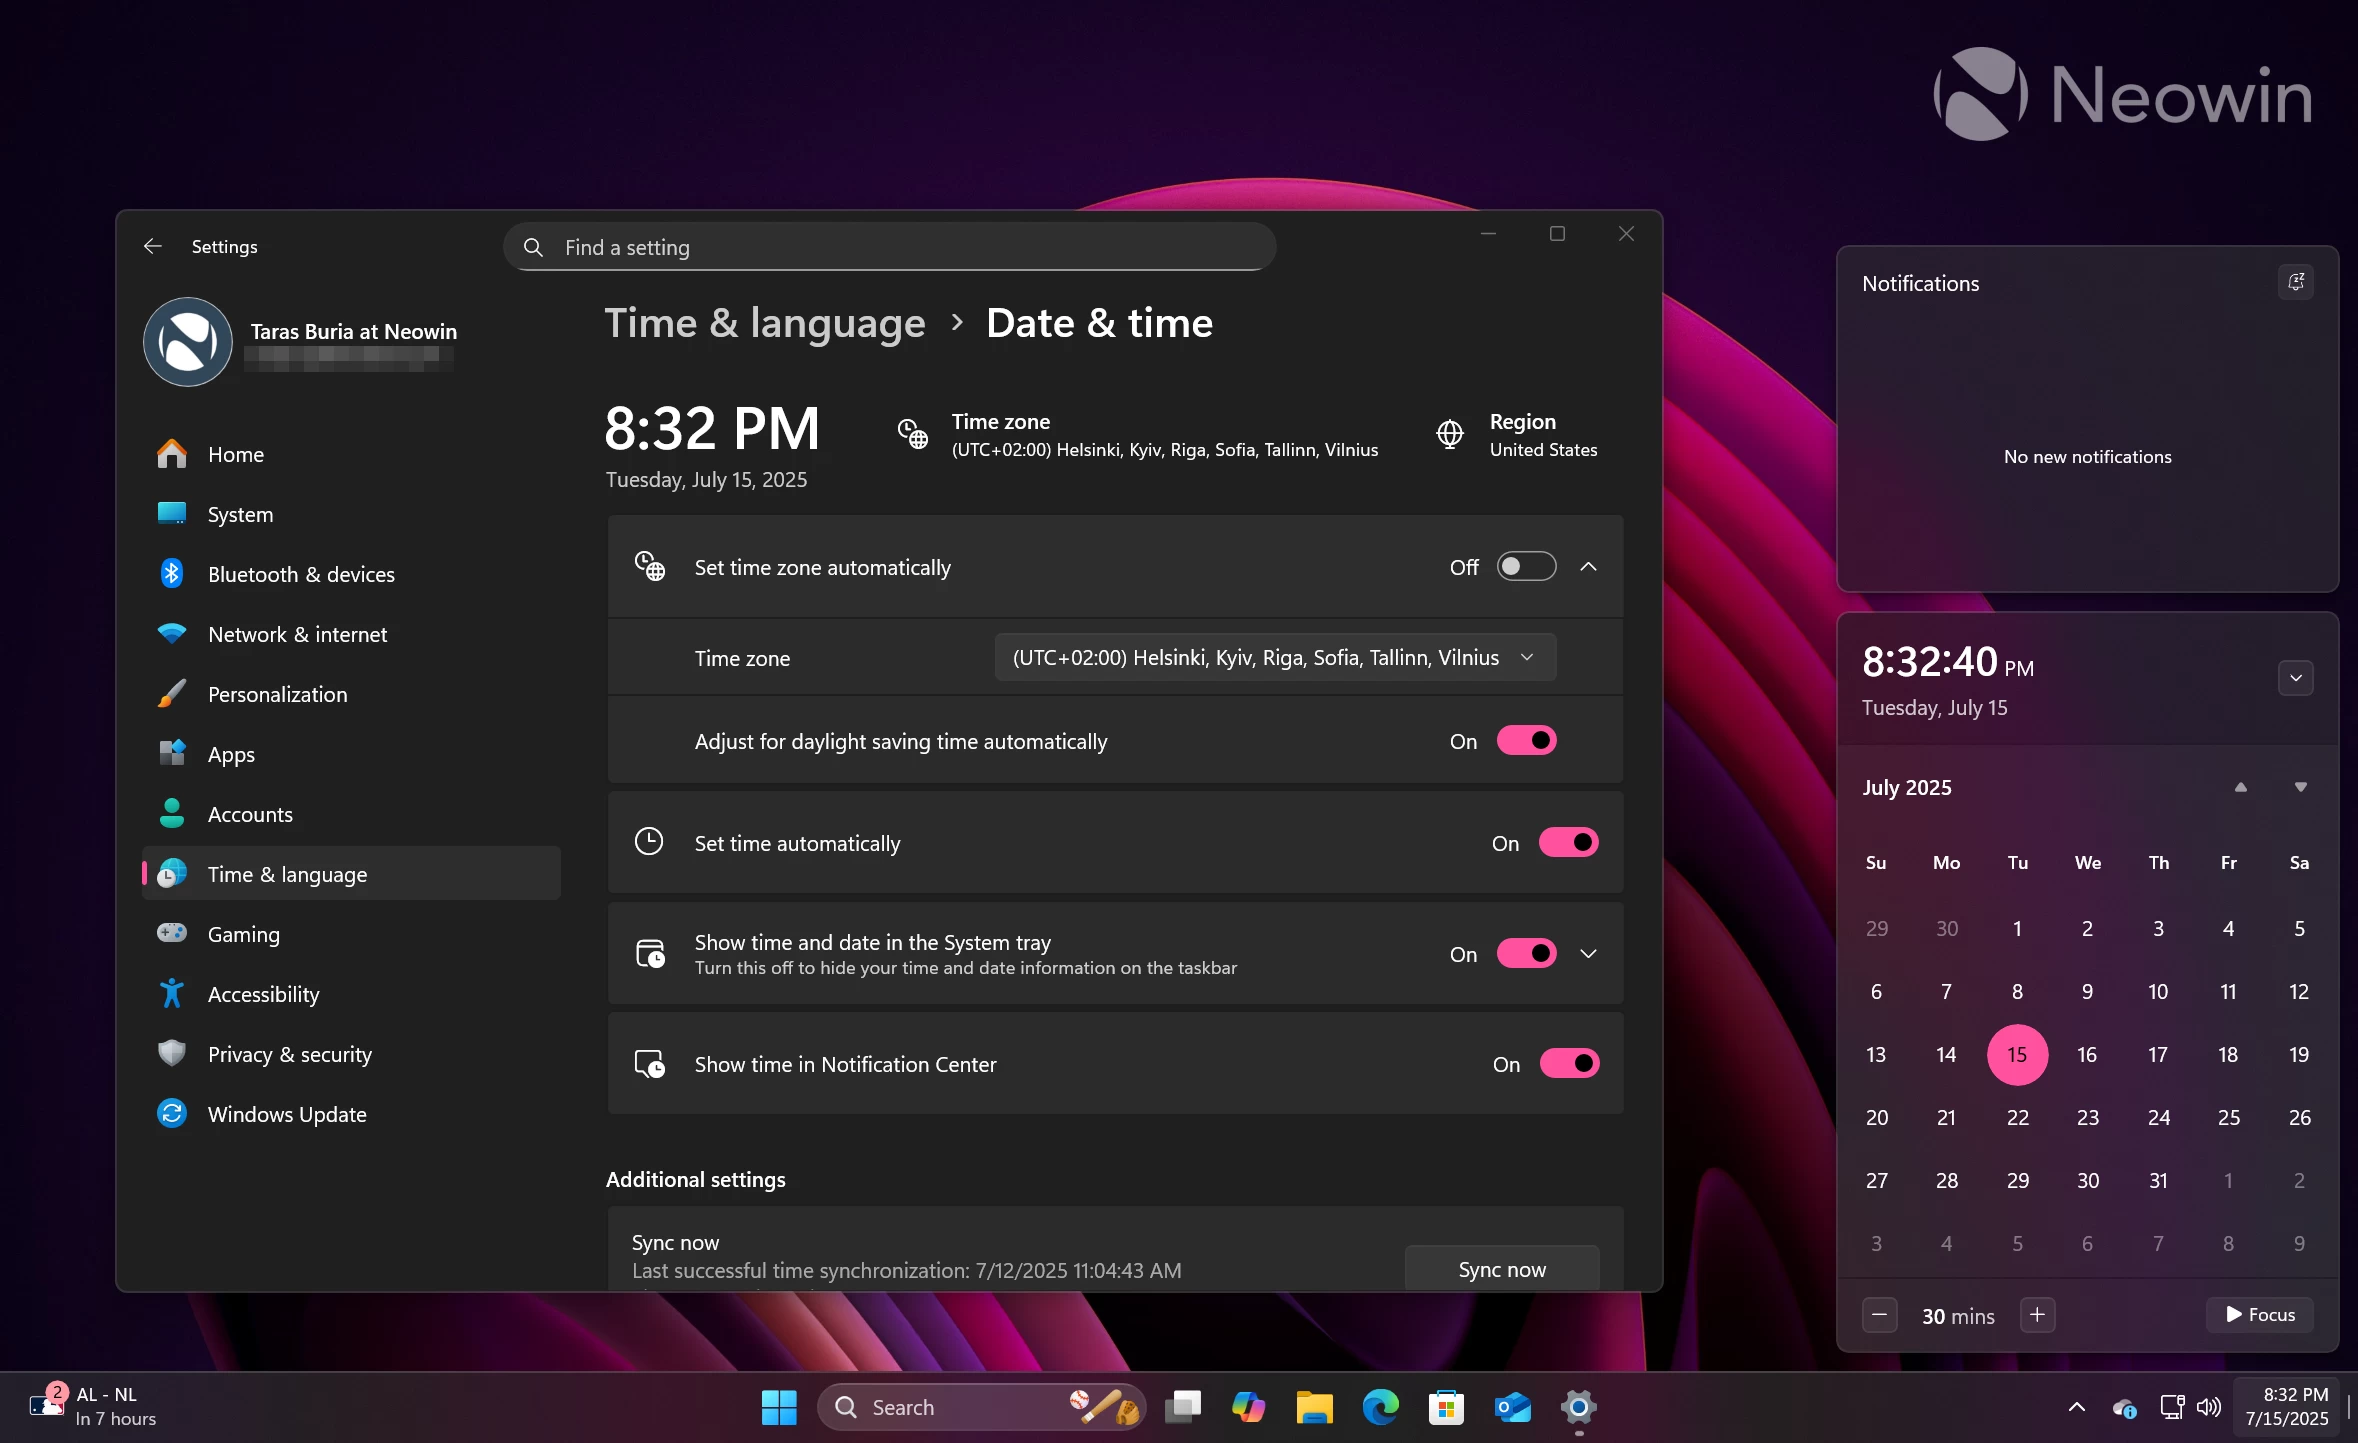The height and width of the screenshot is (1443, 2358).
Task: Click the network tray icon
Action: [2172, 1407]
